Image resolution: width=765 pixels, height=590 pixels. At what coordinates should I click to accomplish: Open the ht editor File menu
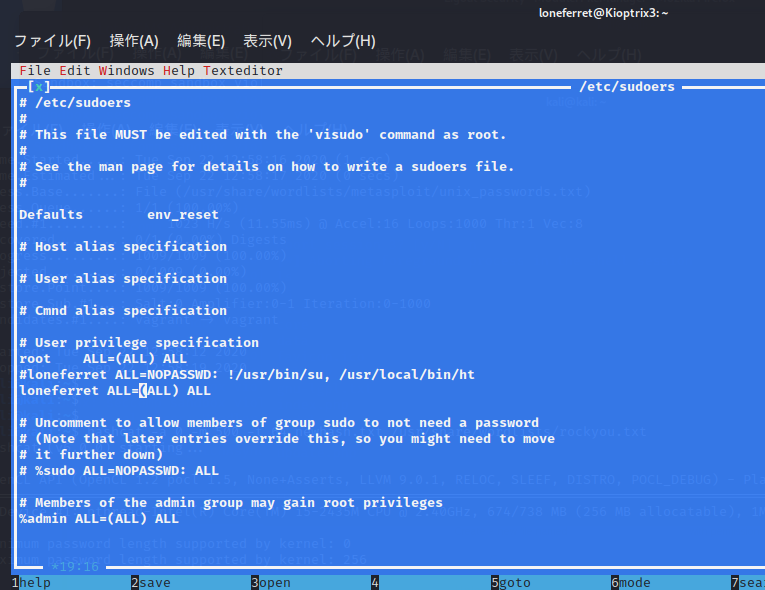(35, 71)
